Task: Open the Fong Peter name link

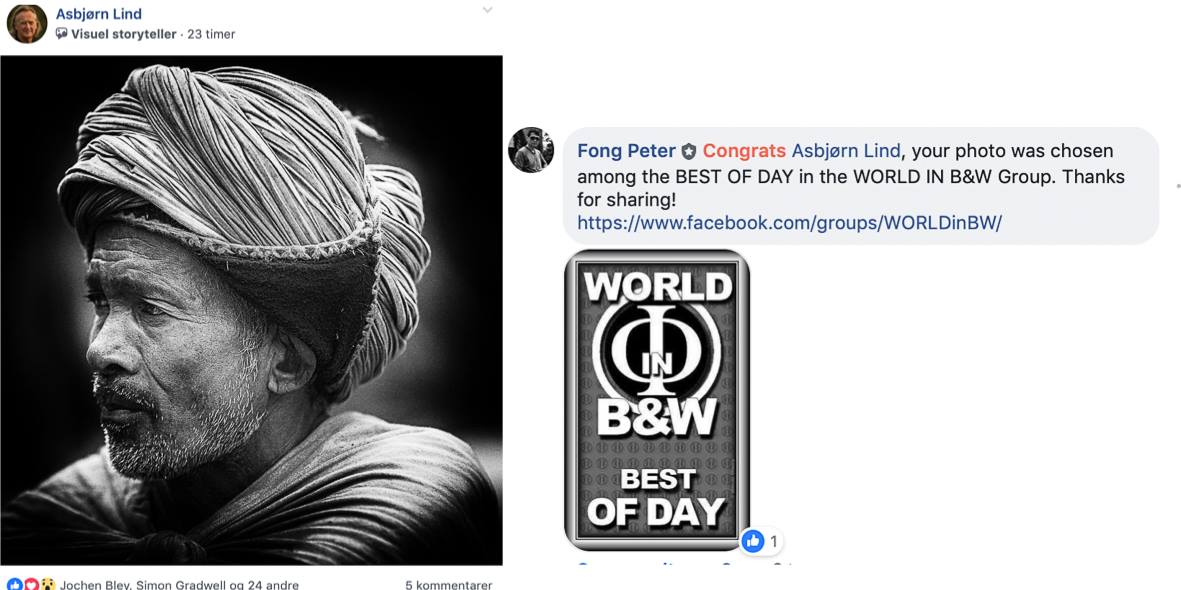Action: point(627,151)
